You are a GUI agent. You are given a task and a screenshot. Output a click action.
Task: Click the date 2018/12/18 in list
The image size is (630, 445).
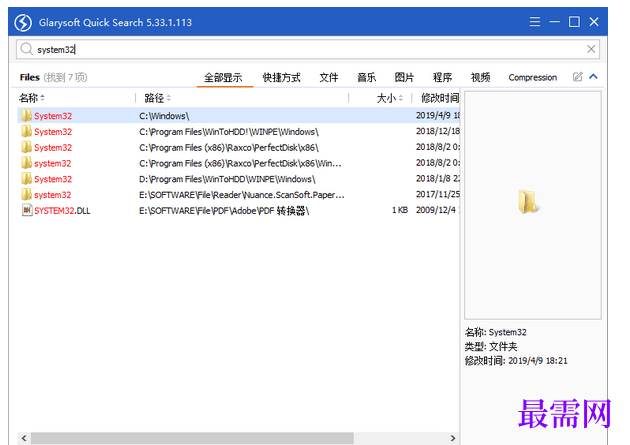[x=438, y=131]
